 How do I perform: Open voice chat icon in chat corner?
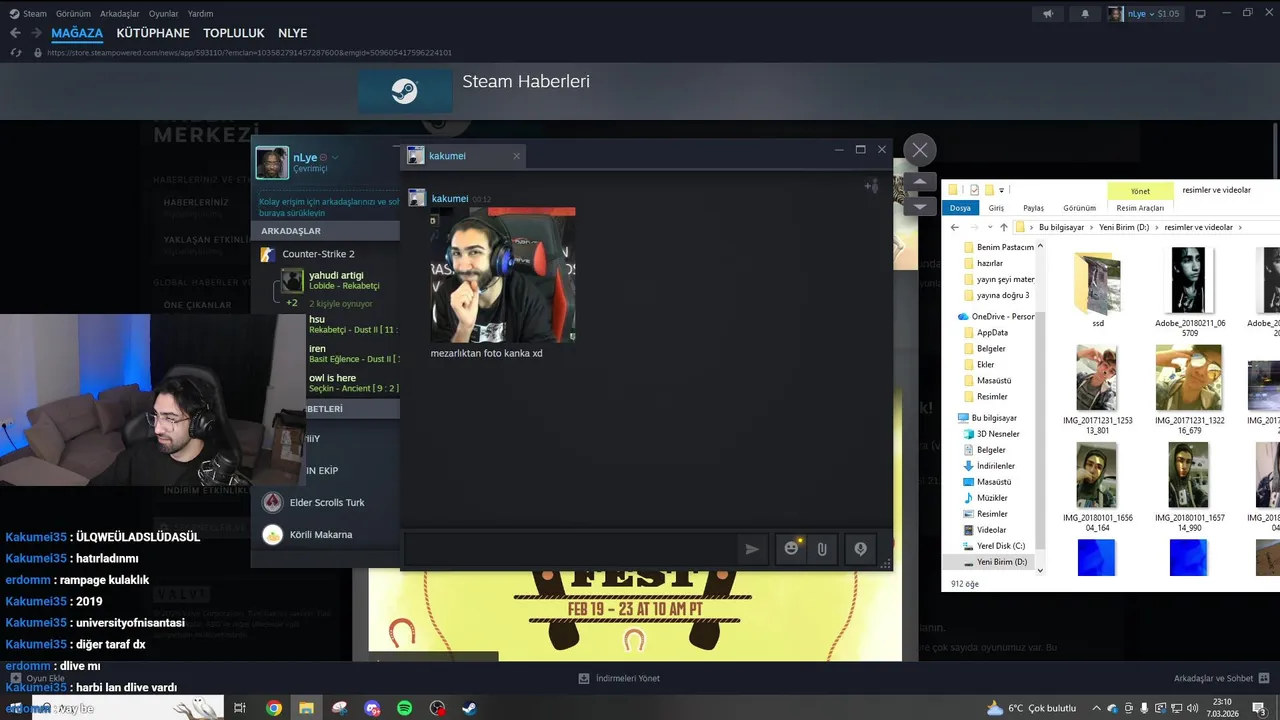pos(871,186)
